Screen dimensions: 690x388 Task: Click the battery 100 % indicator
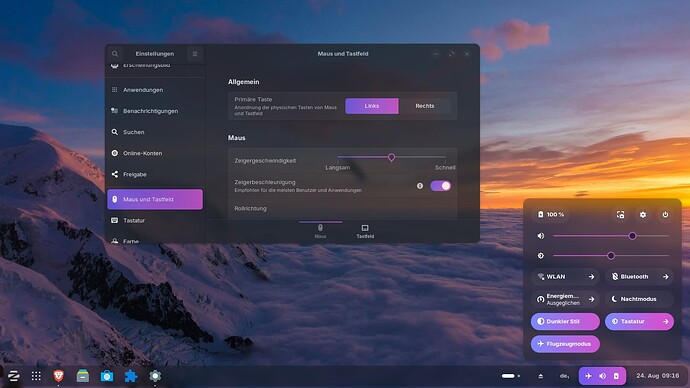pos(551,214)
